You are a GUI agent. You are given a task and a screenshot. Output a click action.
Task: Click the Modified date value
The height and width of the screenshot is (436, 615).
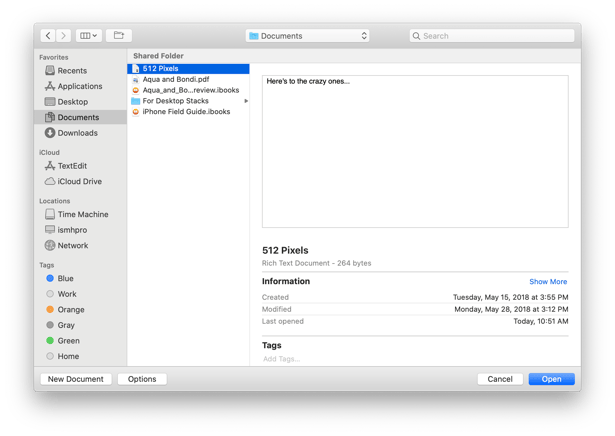coord(511,309)
